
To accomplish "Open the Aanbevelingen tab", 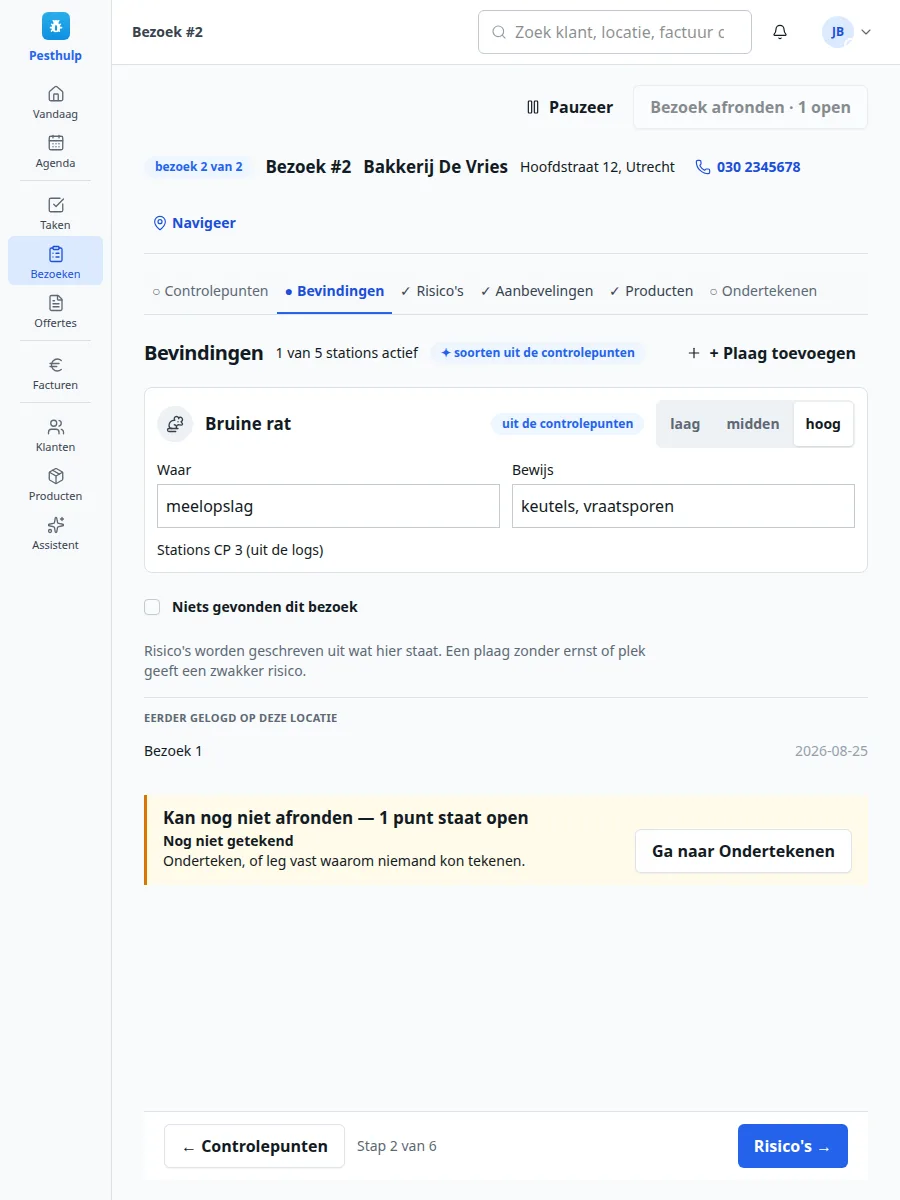I will (537, 291).
